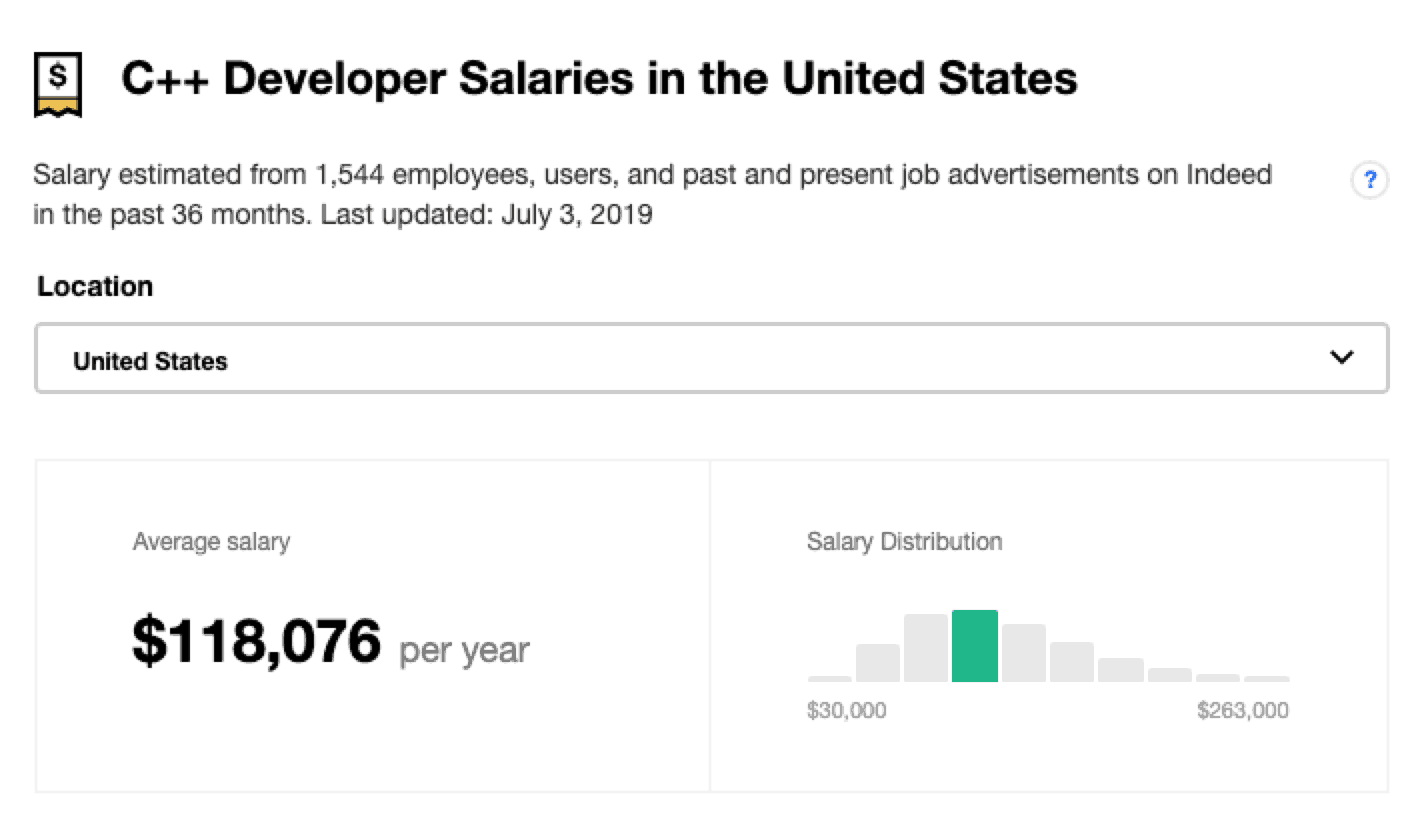Click the Location field label
This screenshot has height=816, width=1422.
95,287
